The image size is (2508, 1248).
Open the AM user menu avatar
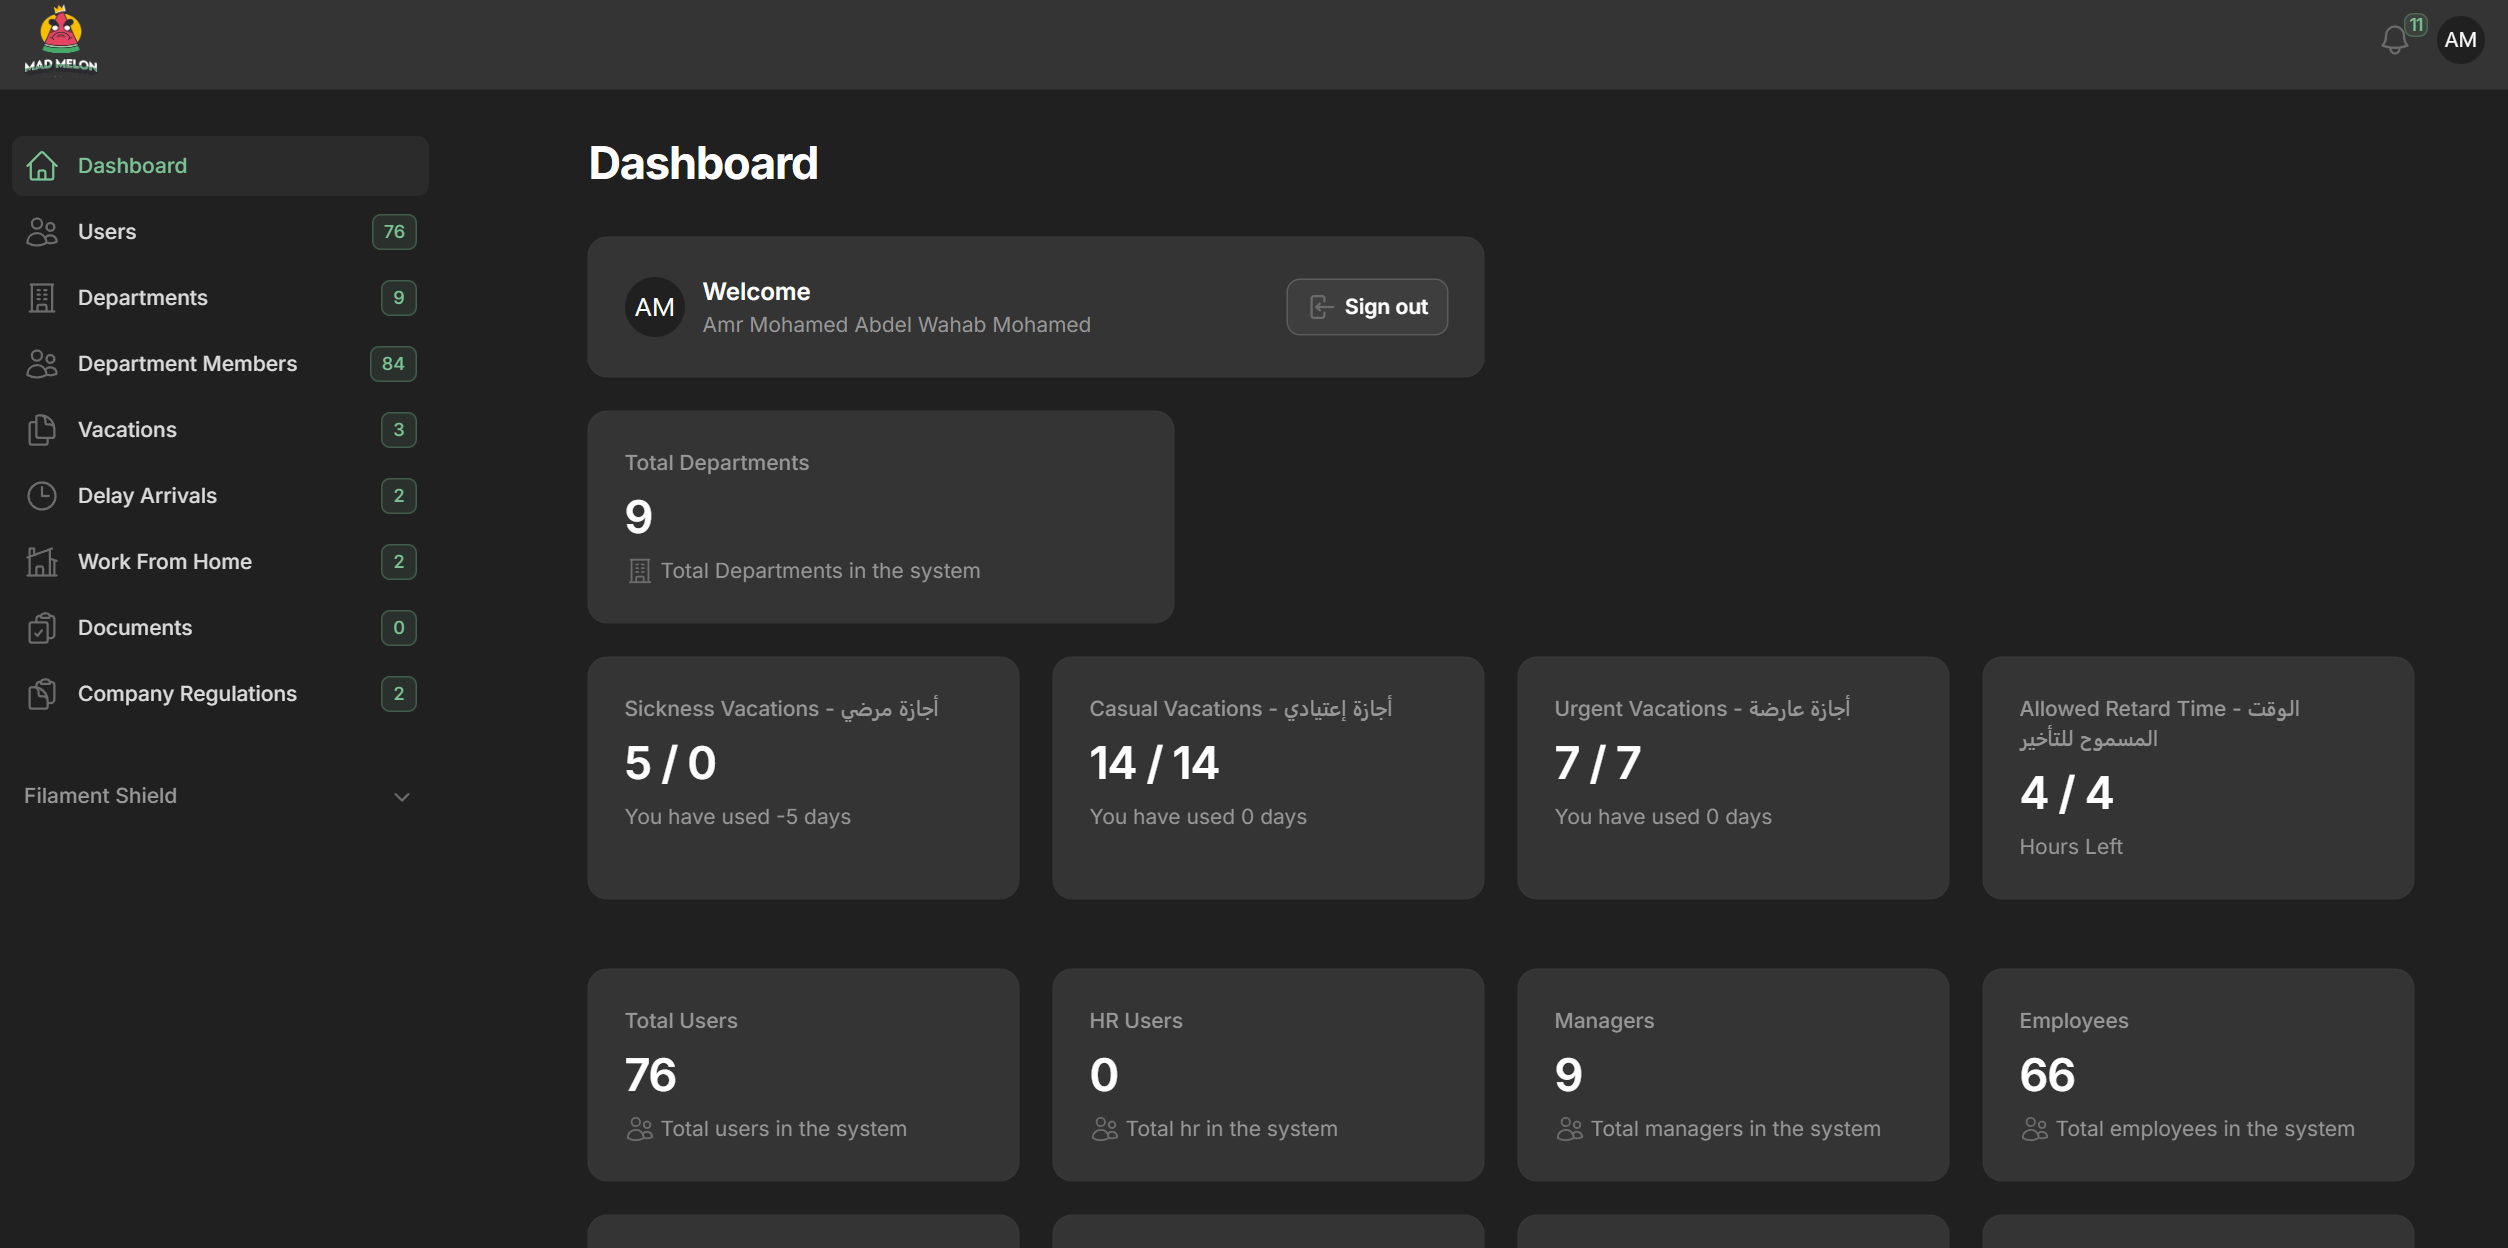[x=2460, y=40]
